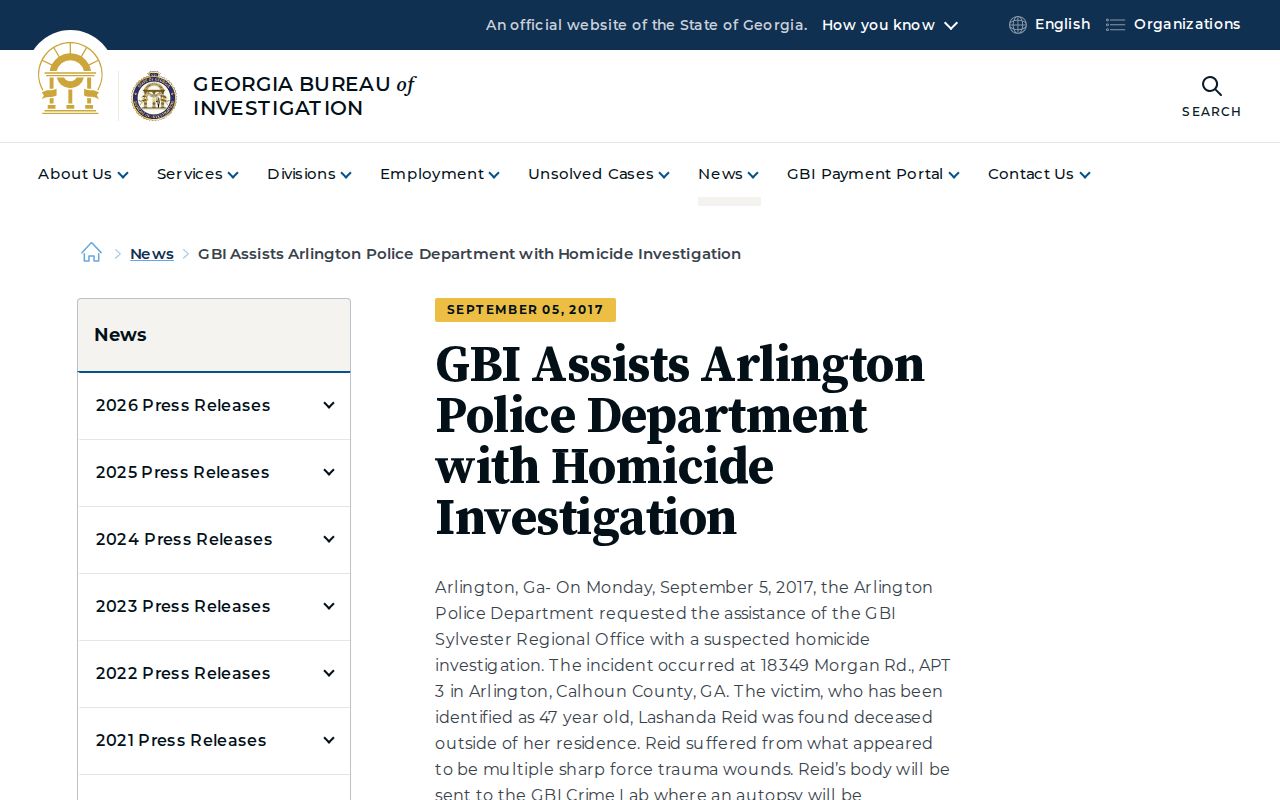
Task: Open 2024 Press Releases link text
Action: [x=184, y=540]
